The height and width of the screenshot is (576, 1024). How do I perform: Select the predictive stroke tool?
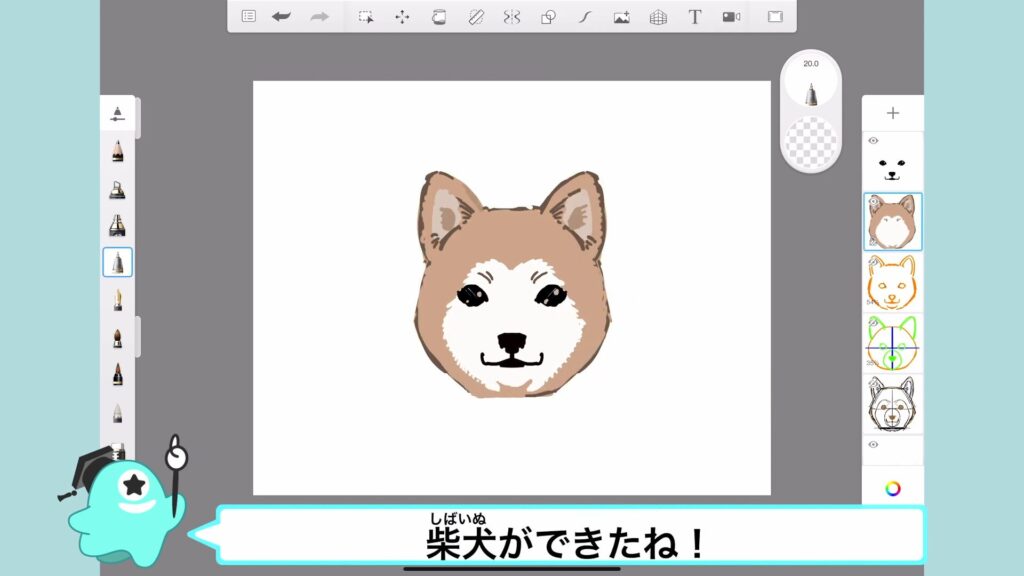click(585, 16)
